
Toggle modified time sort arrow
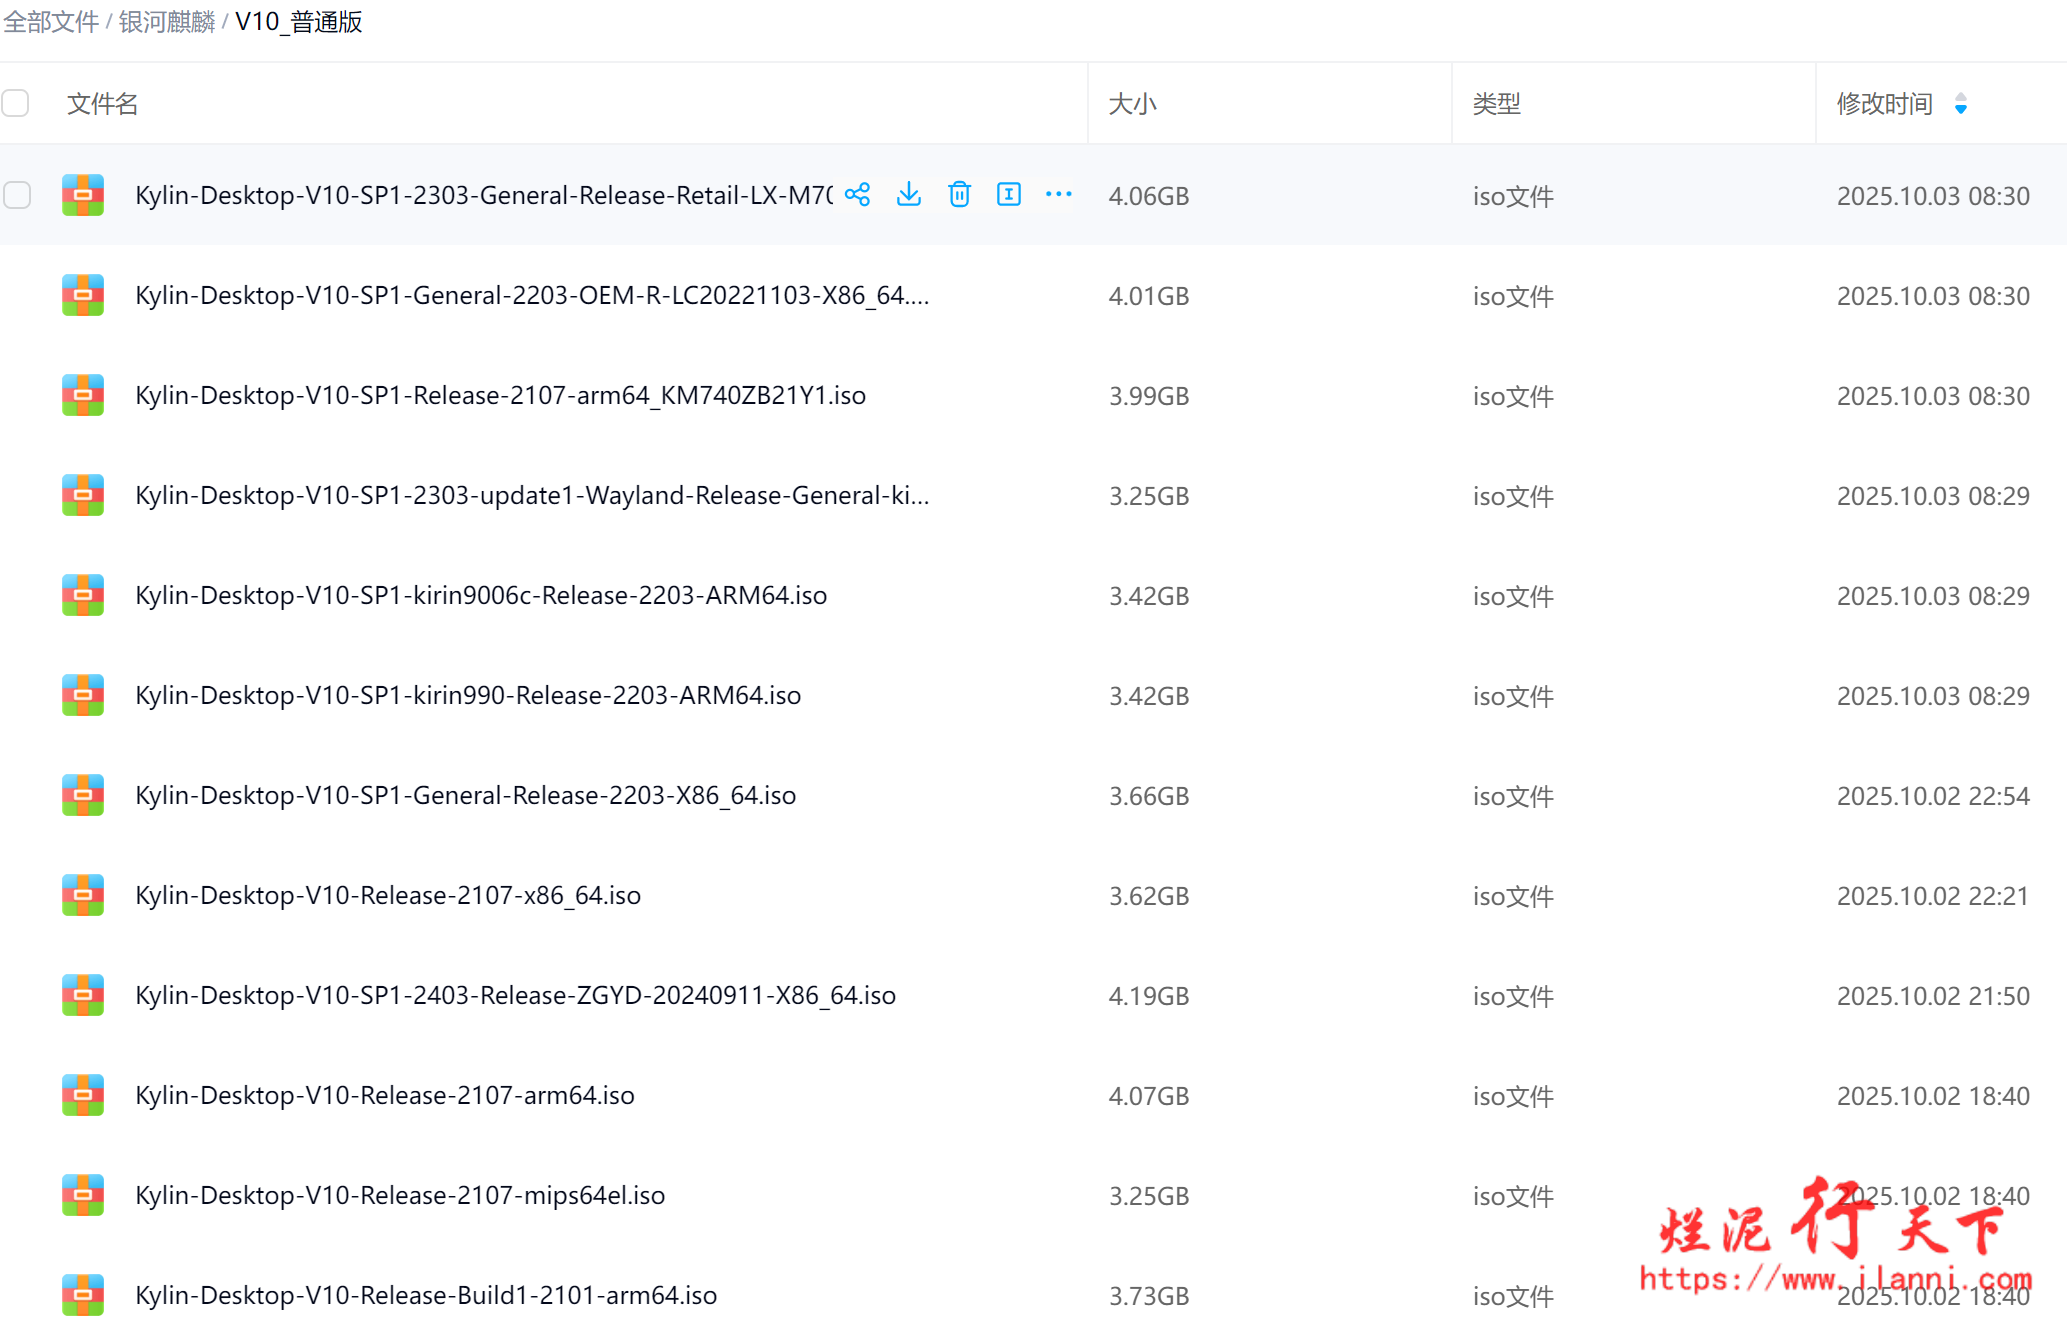tap(1960, 104)
